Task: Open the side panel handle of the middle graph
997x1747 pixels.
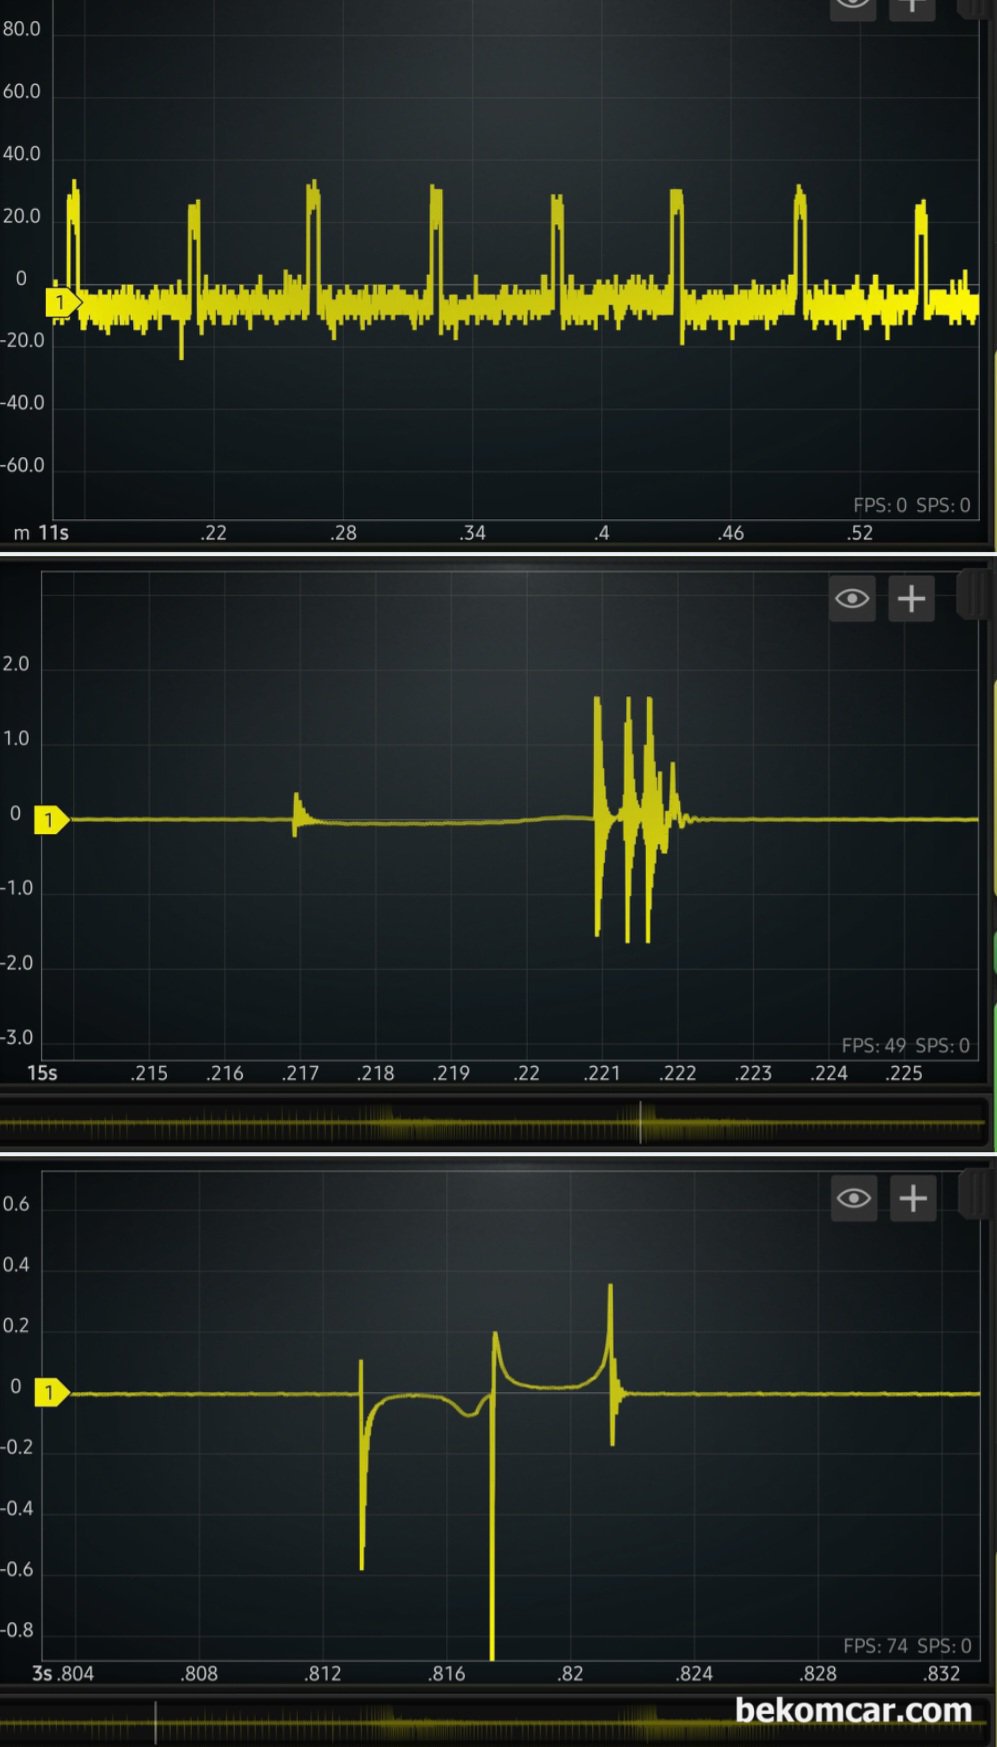Action: 972,596
